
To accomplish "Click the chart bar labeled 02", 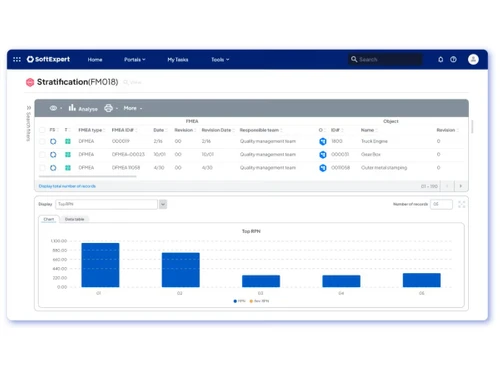I will pyautogui.click(x=181, y=270).
